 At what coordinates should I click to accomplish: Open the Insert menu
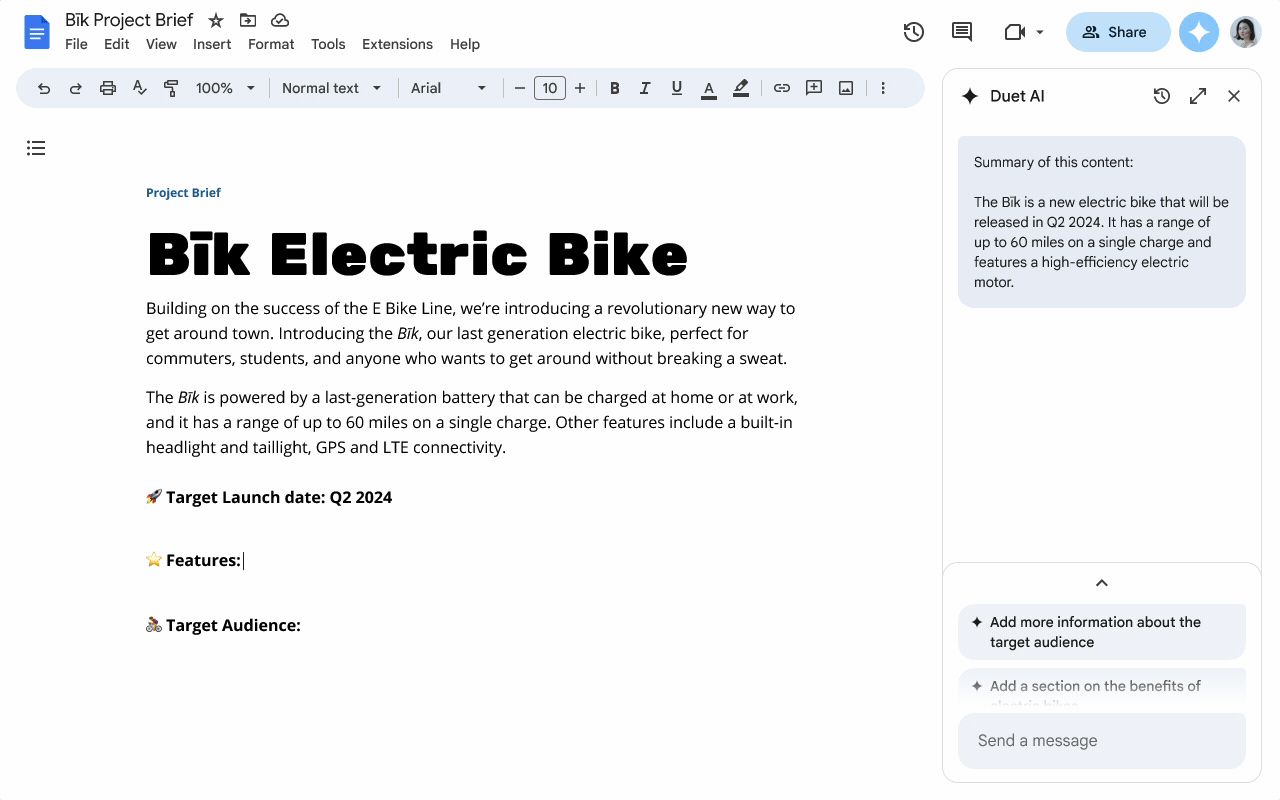point(212,44)
